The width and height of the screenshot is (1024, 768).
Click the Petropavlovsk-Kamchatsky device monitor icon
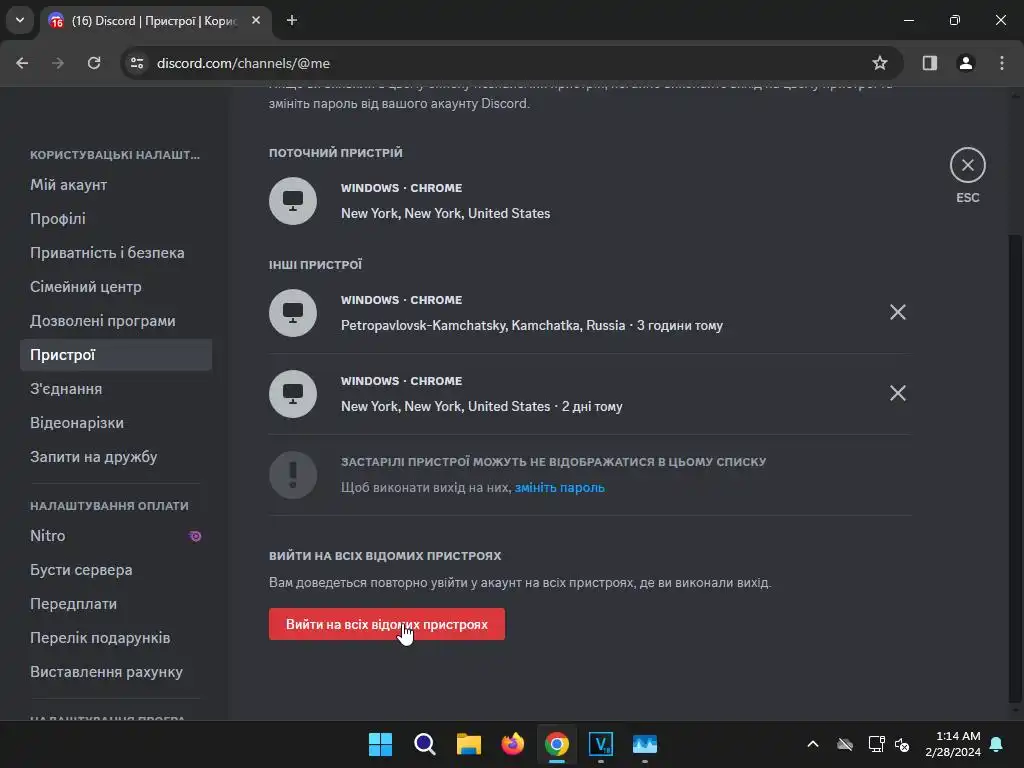(x=293, y=313)
